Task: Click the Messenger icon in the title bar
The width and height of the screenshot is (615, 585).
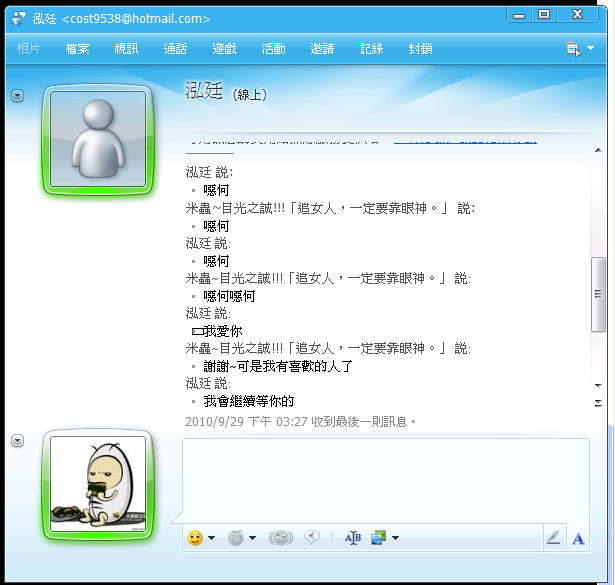Action: (18, 18)
